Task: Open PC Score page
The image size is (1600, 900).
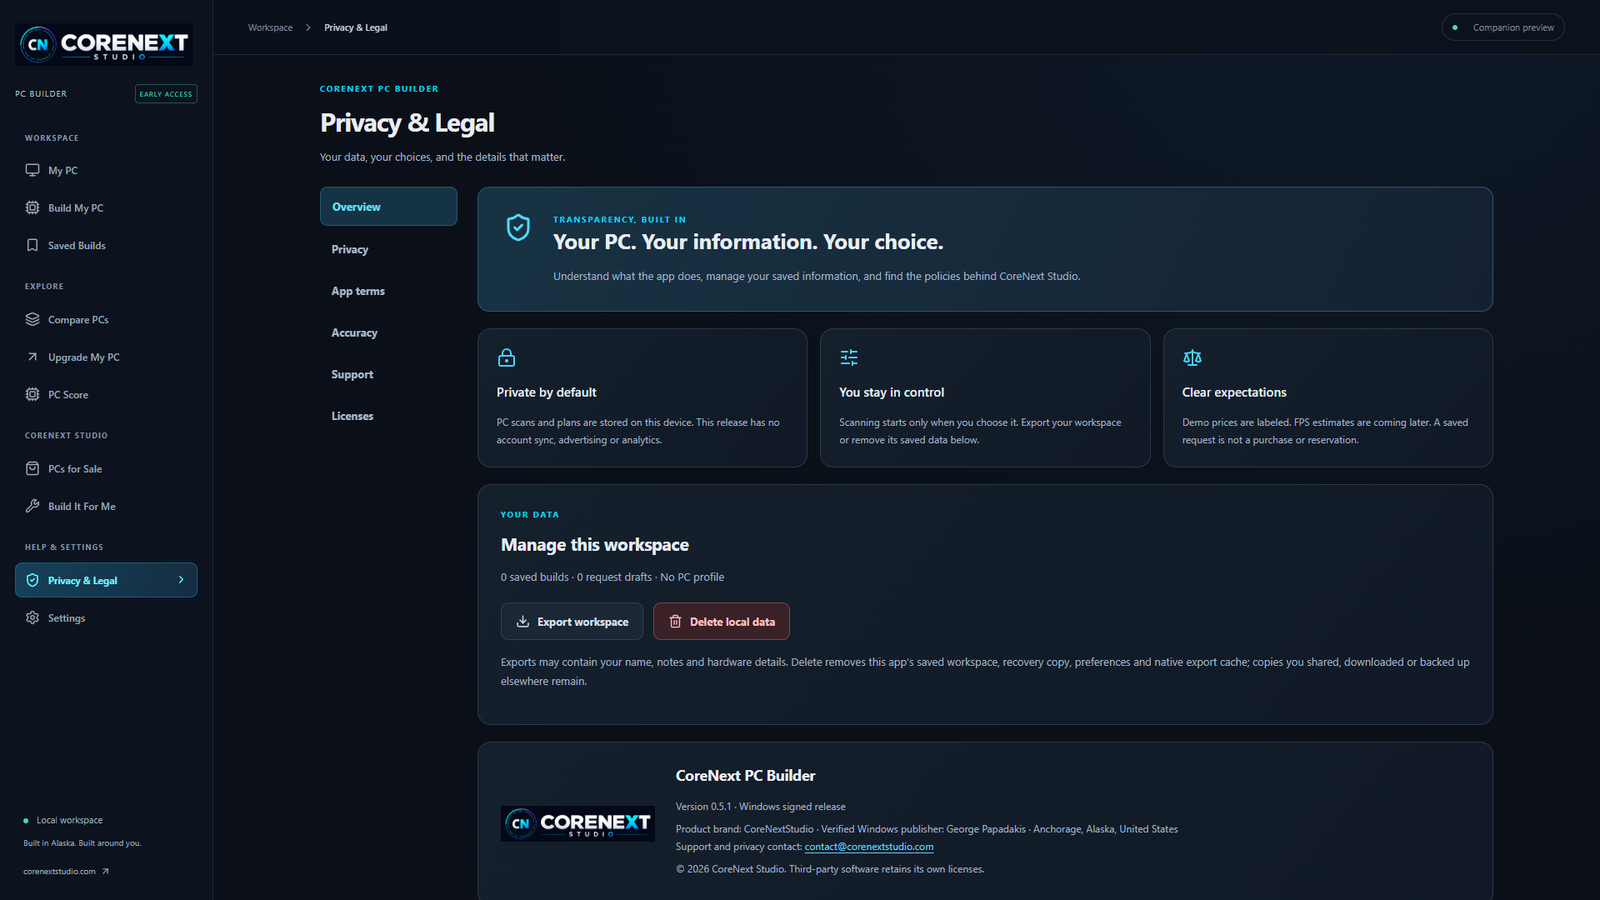Action: [106, 395]
